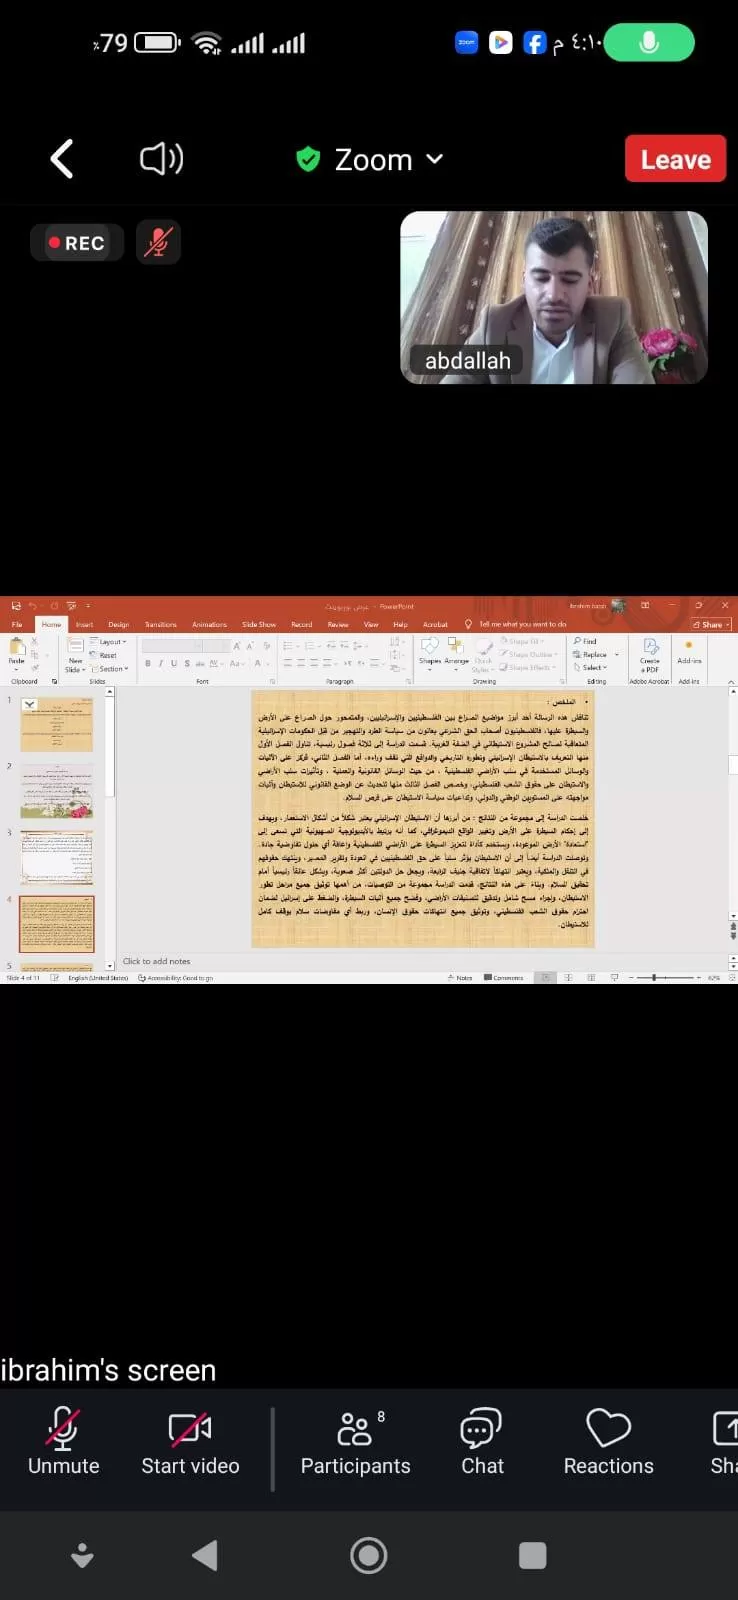Start video from the bottom toolbar
This screenshot has height=1600, width=738.
pyautogui.click(x=190, y=1441)
